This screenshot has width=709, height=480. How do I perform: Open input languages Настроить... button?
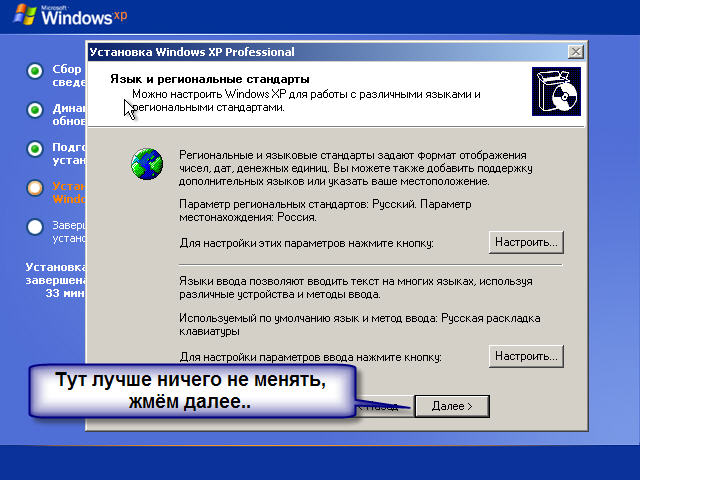point(526,356)
